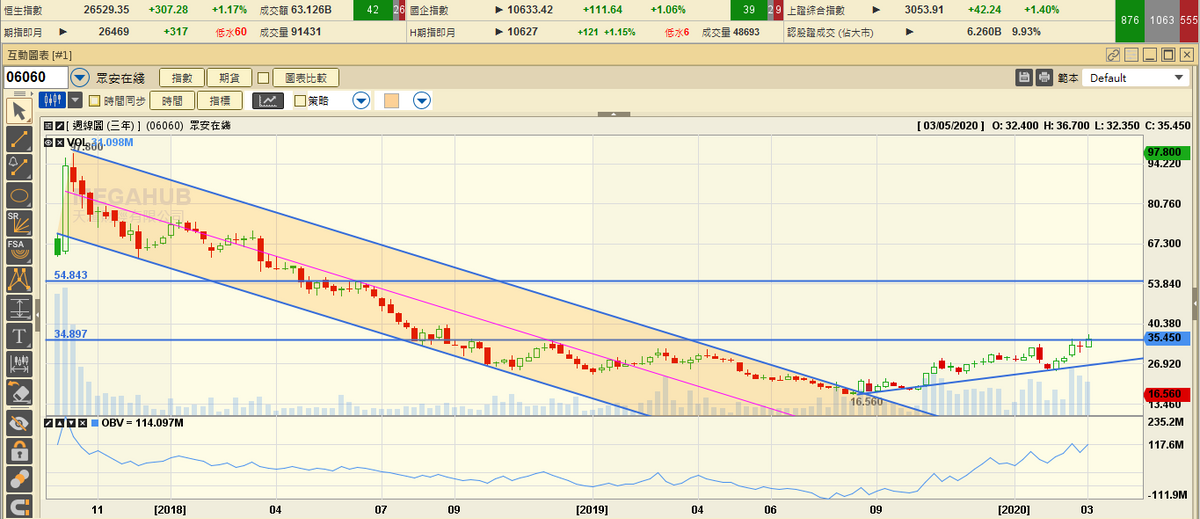
Task: Pick the ellipse drawing tool
Action: pos(18,194)
